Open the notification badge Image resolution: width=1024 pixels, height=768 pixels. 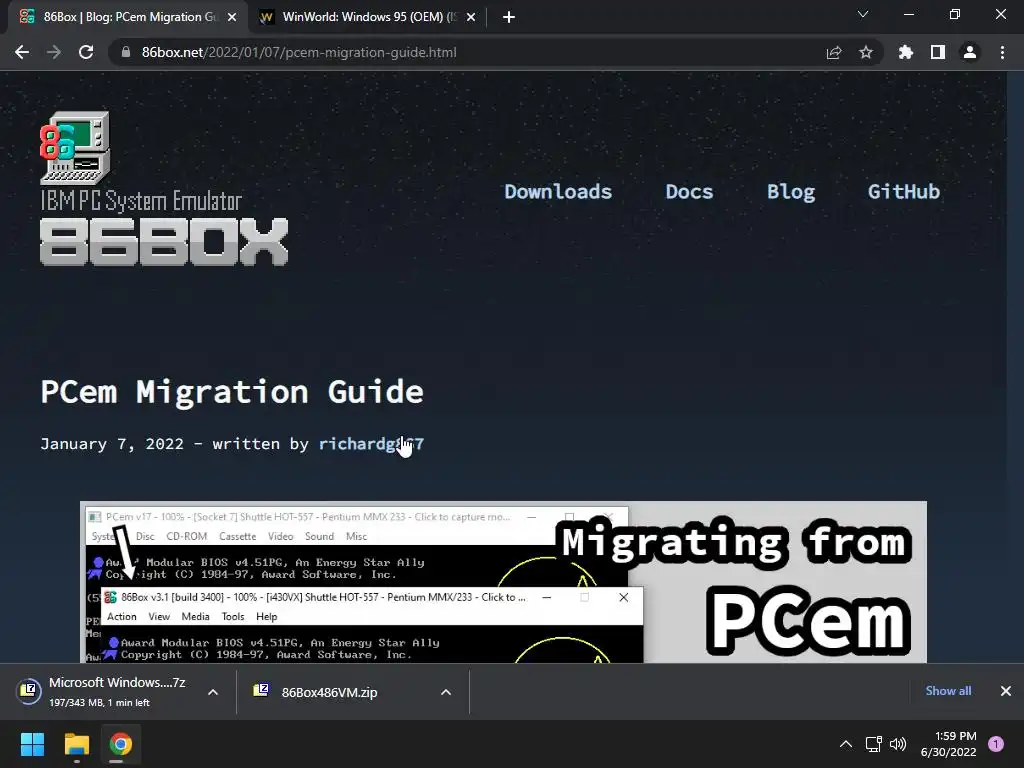coord(996,744)
